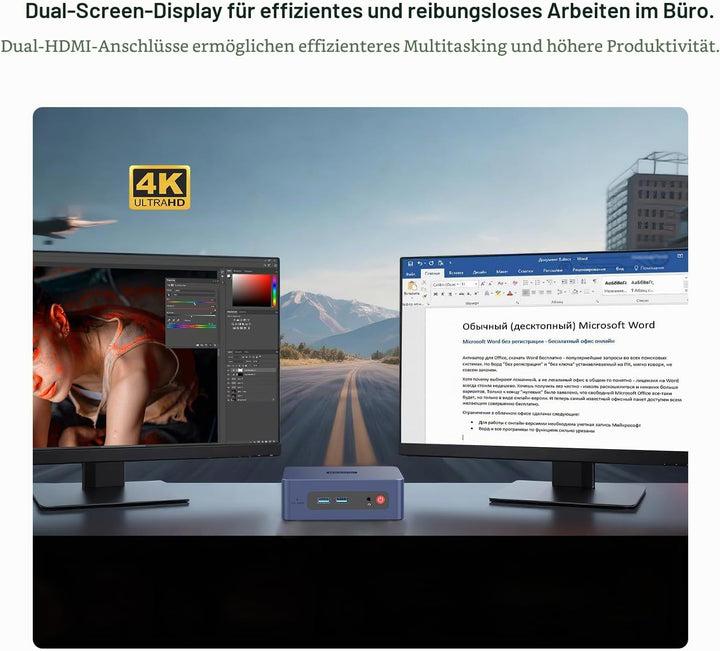Switch to the Вставка ribbon tab
The width and height of the screenshot is (720, 651).
pyautogui.click(x=456, y=272)
